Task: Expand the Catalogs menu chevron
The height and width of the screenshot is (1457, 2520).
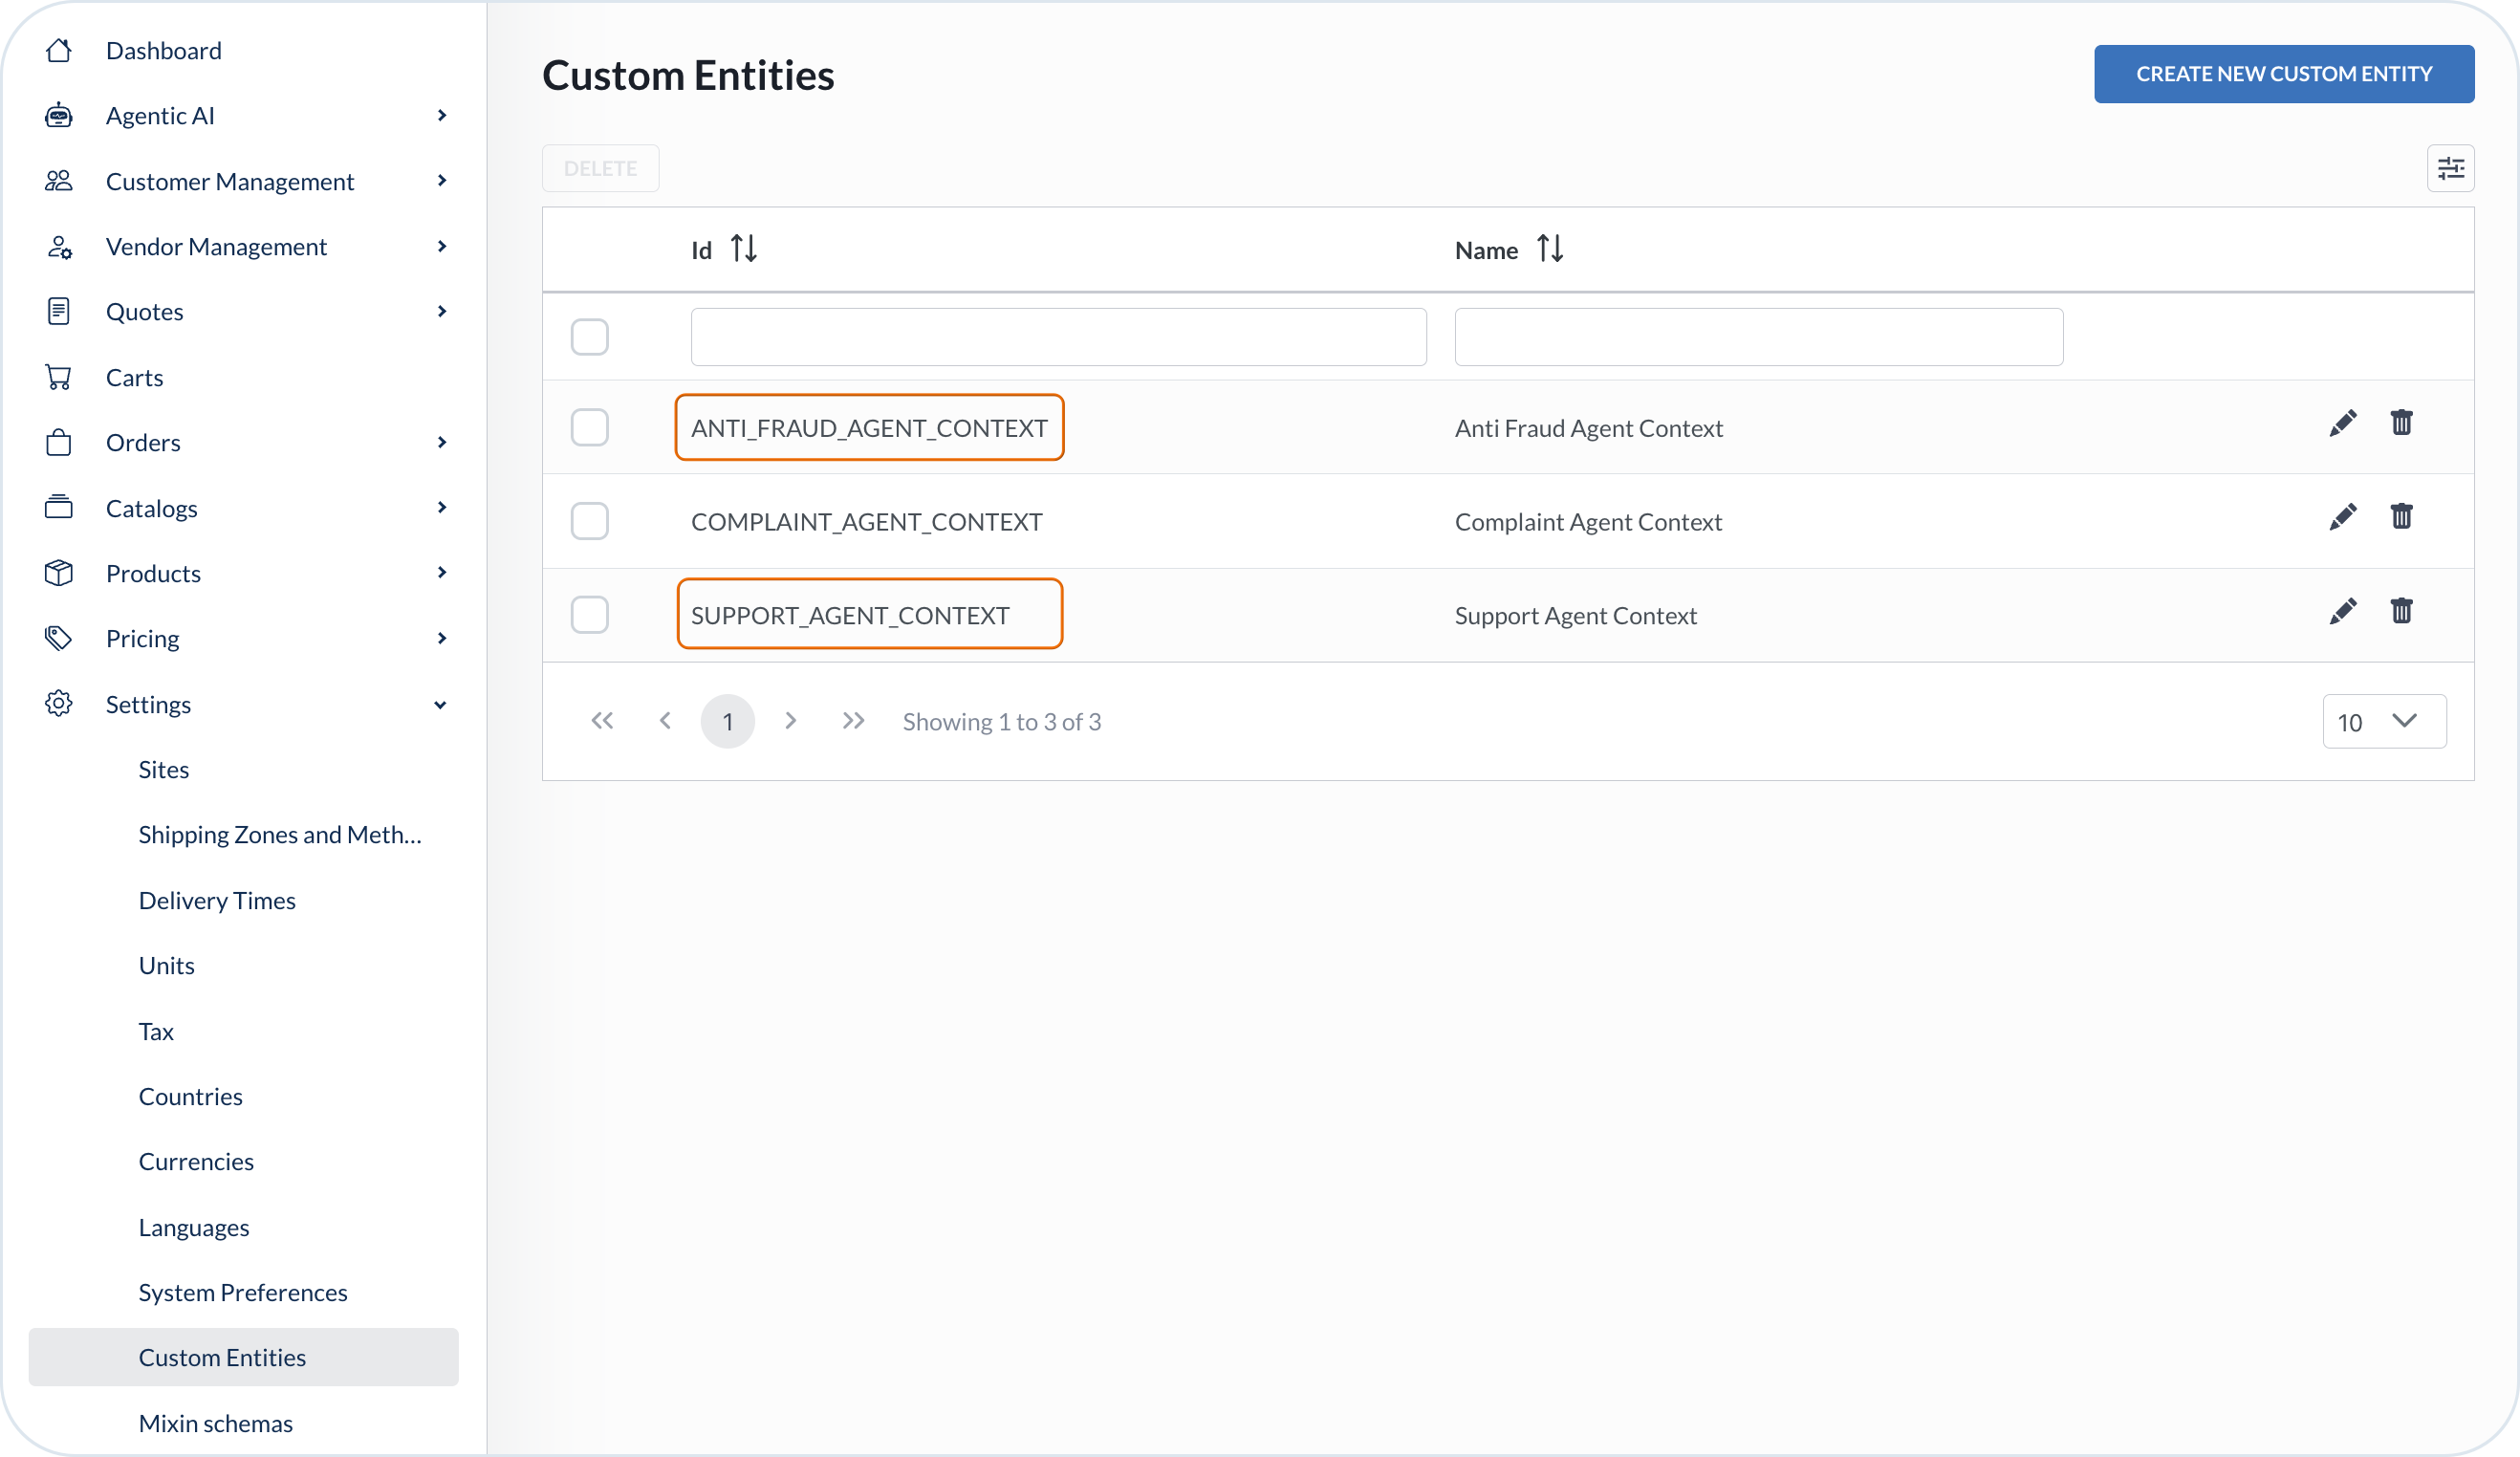Action: [x=442, y=508]
